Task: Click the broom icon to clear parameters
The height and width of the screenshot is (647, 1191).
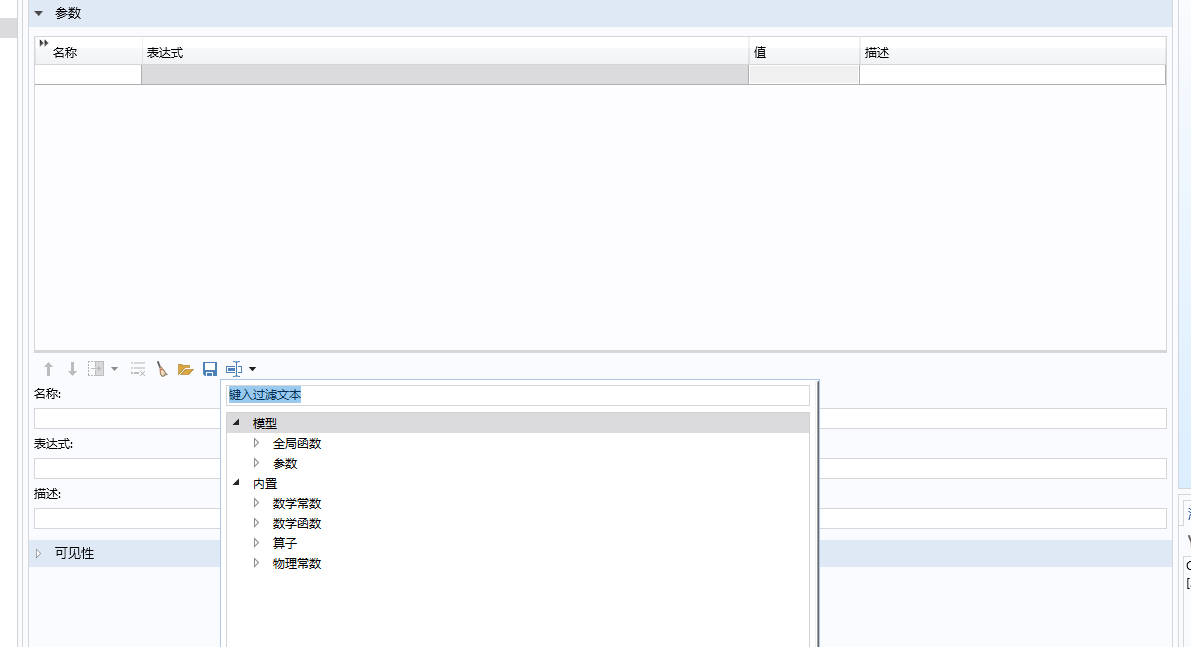Action: (x=163, y=368)
